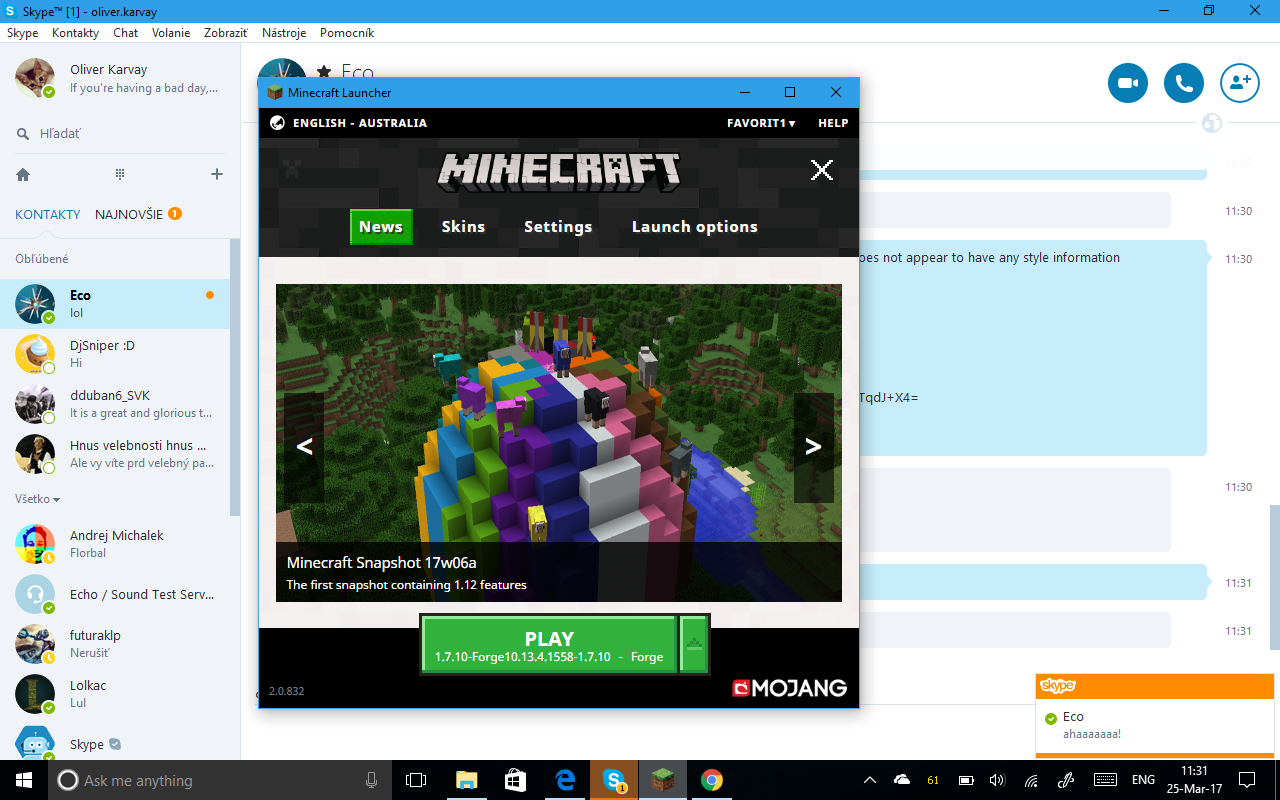
Task: Select the Hnus velebnosti hnus contact
Action: click(115, 454)
